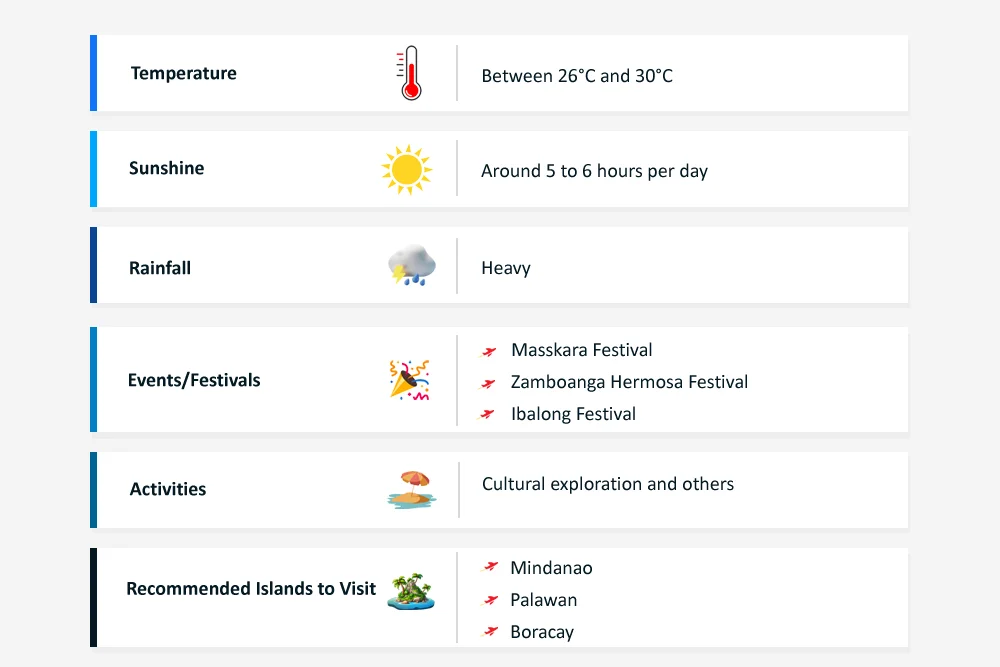Select the Masskara Festival entry
This screenshot has height=667, width=1000.
[x=581, y=350]
